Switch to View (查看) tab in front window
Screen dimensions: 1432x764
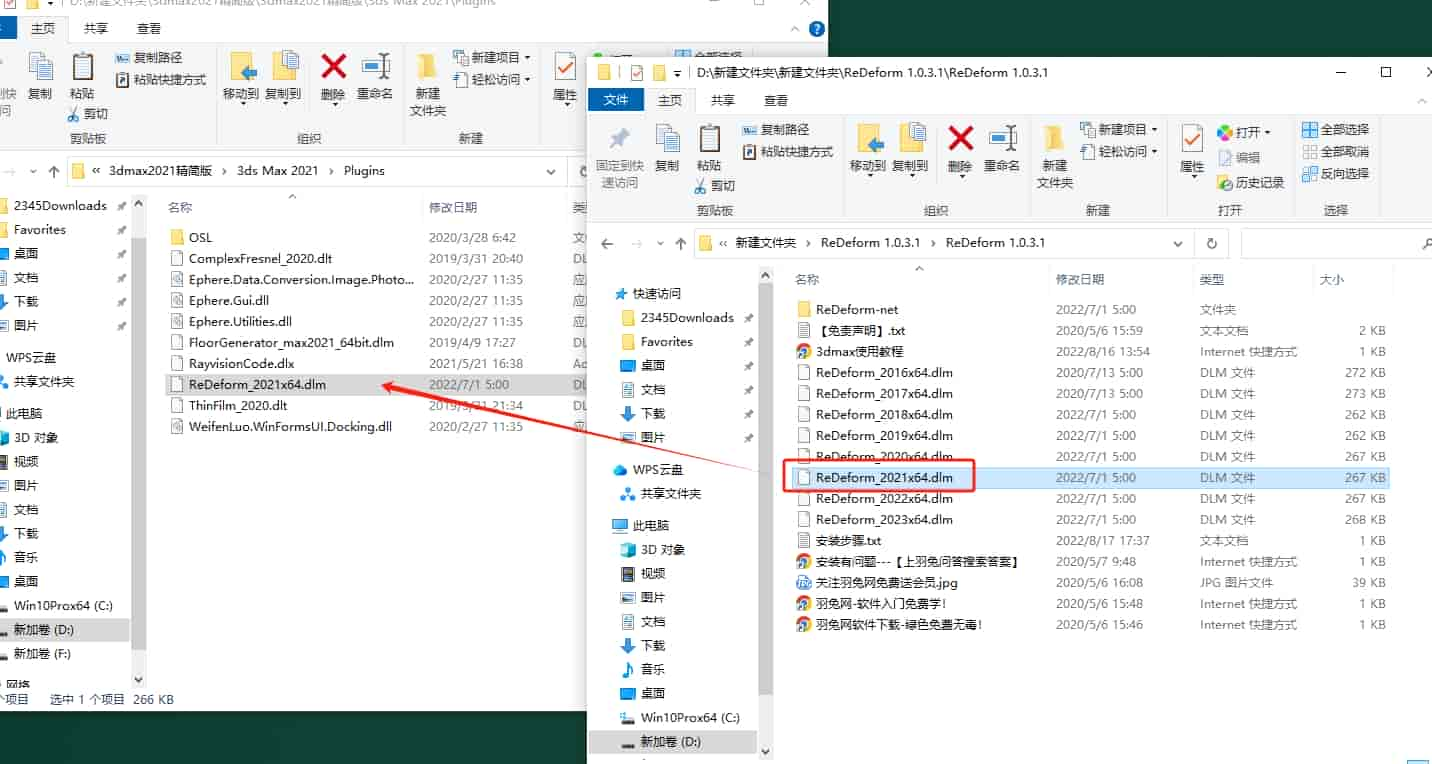776,100
